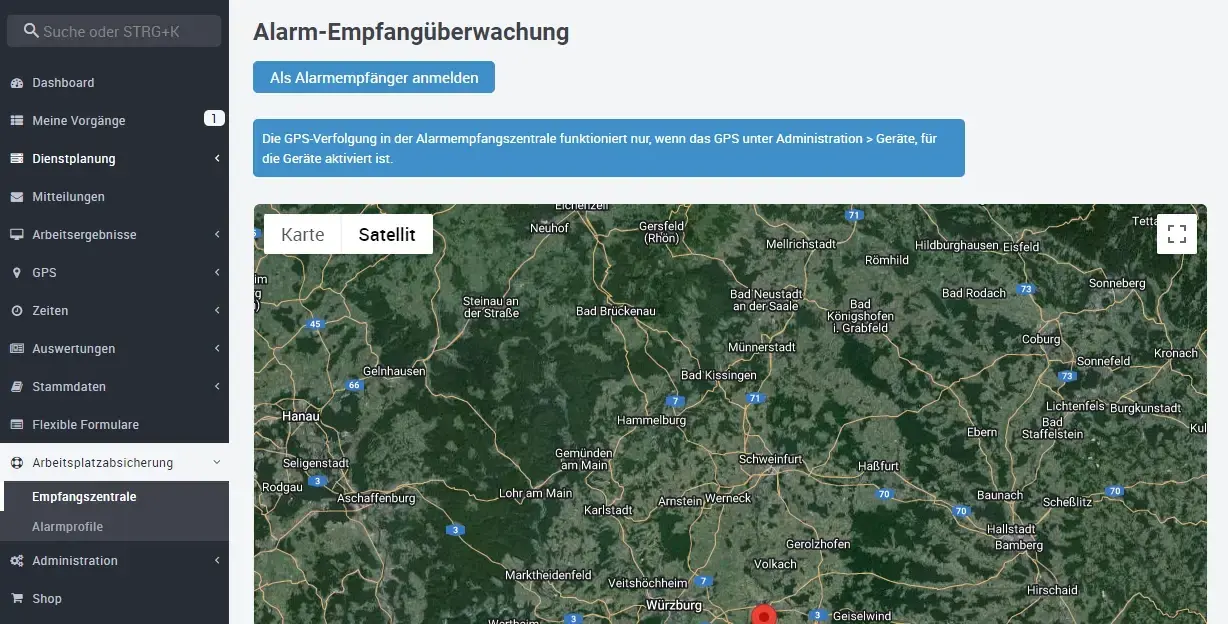Switch to the Karte map tab
Screen dimensions: 1228x624
(304, 234)
